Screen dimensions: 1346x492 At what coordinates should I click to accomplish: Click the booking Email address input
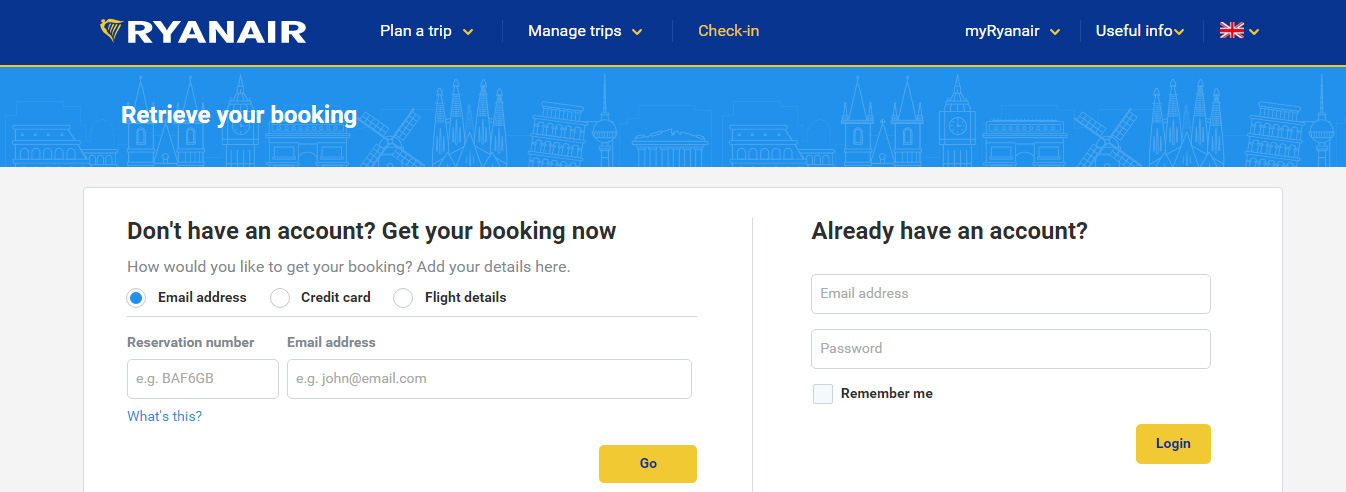pos(489,379)
